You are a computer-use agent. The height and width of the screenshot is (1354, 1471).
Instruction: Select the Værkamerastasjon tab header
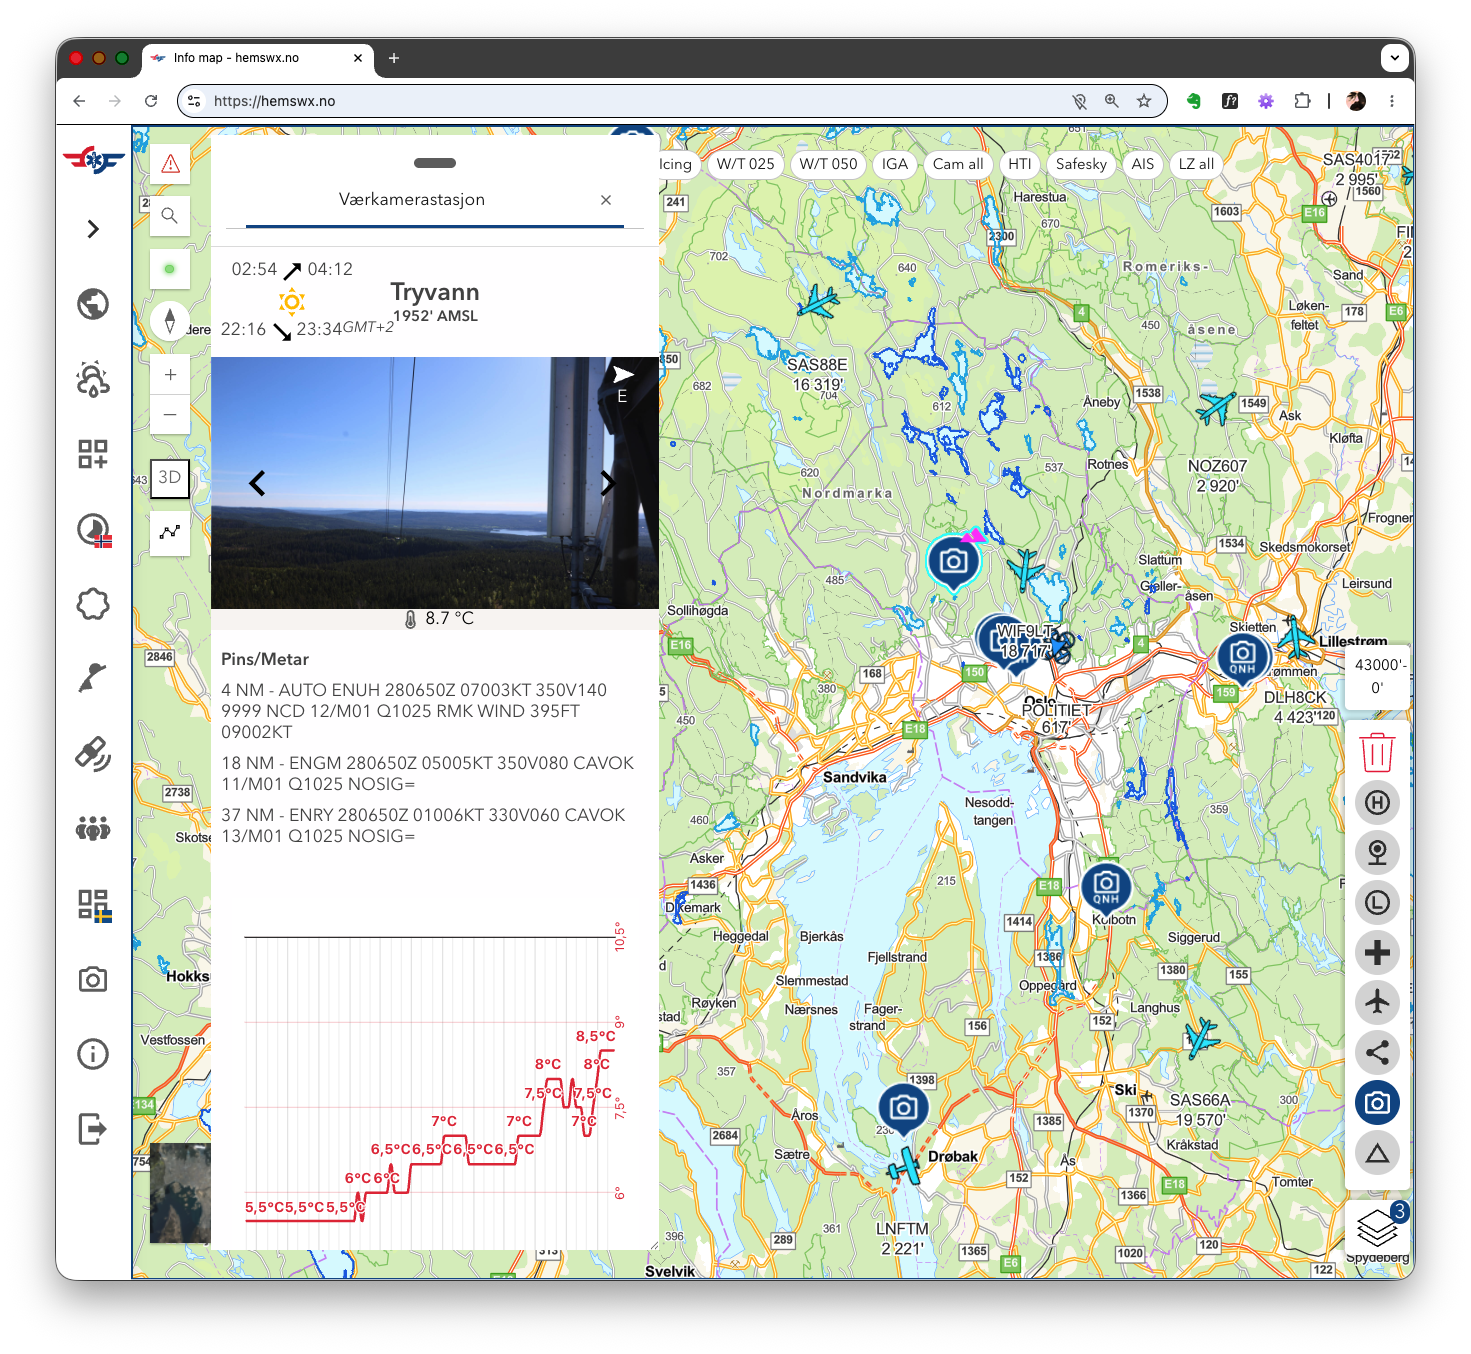point(412,200)
